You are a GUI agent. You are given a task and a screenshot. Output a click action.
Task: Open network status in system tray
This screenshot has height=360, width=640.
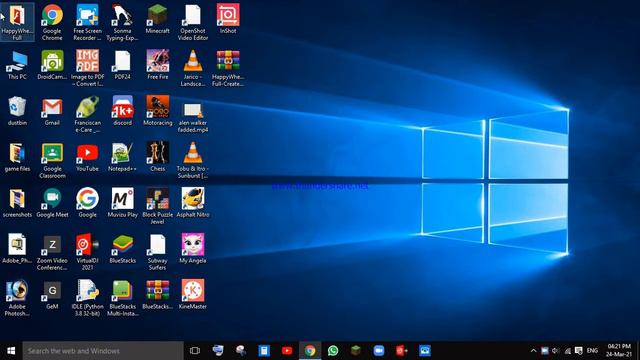click(x=567, y=351)
